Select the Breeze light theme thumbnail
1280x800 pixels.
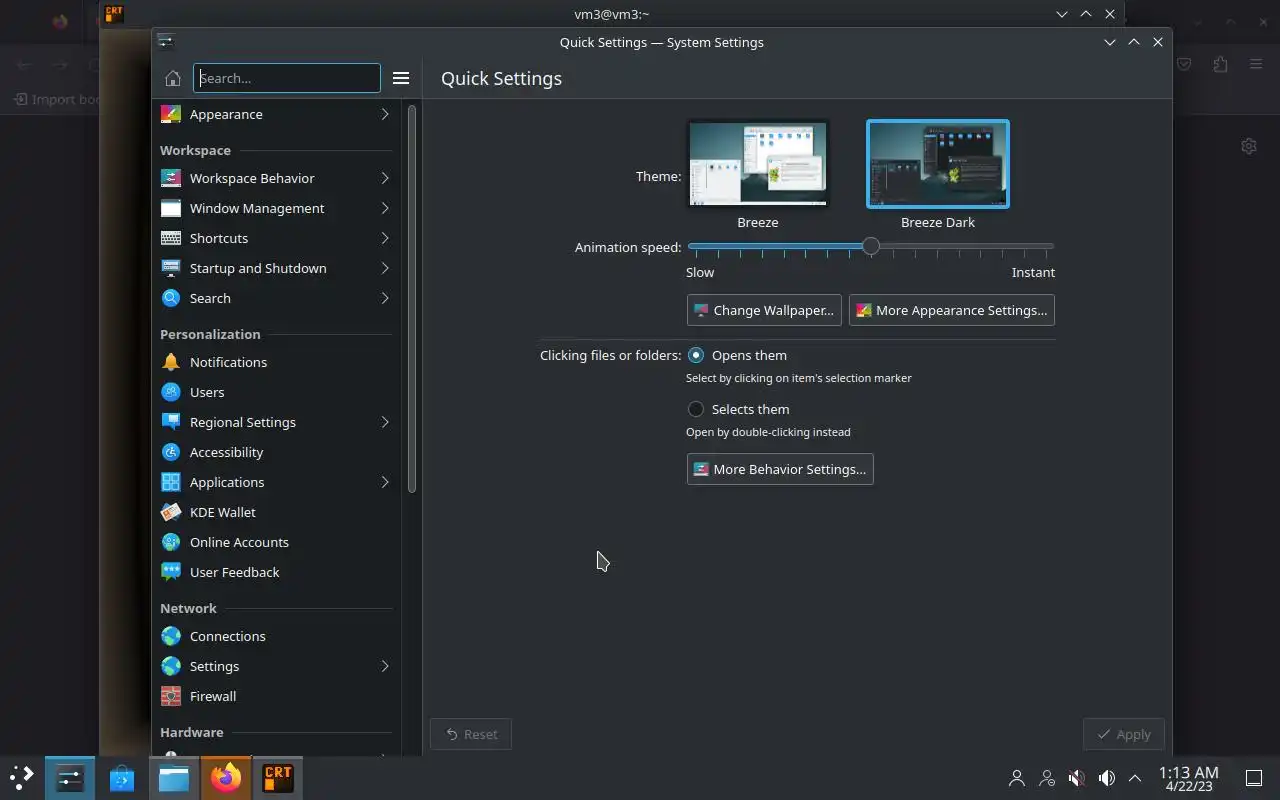[x=758, y=164]
